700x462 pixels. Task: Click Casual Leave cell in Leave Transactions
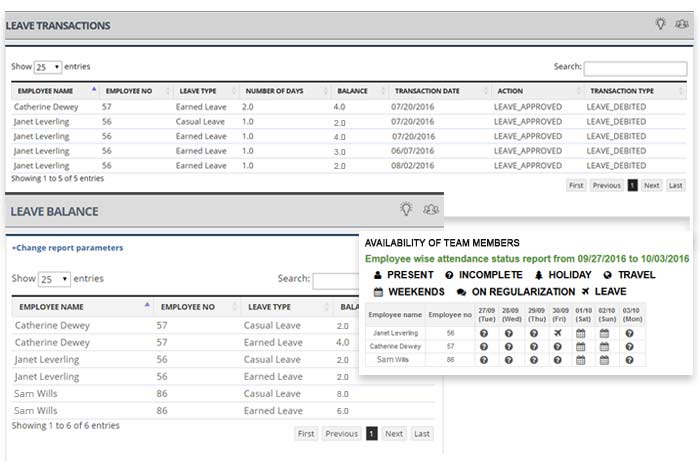tap(200, 121)
